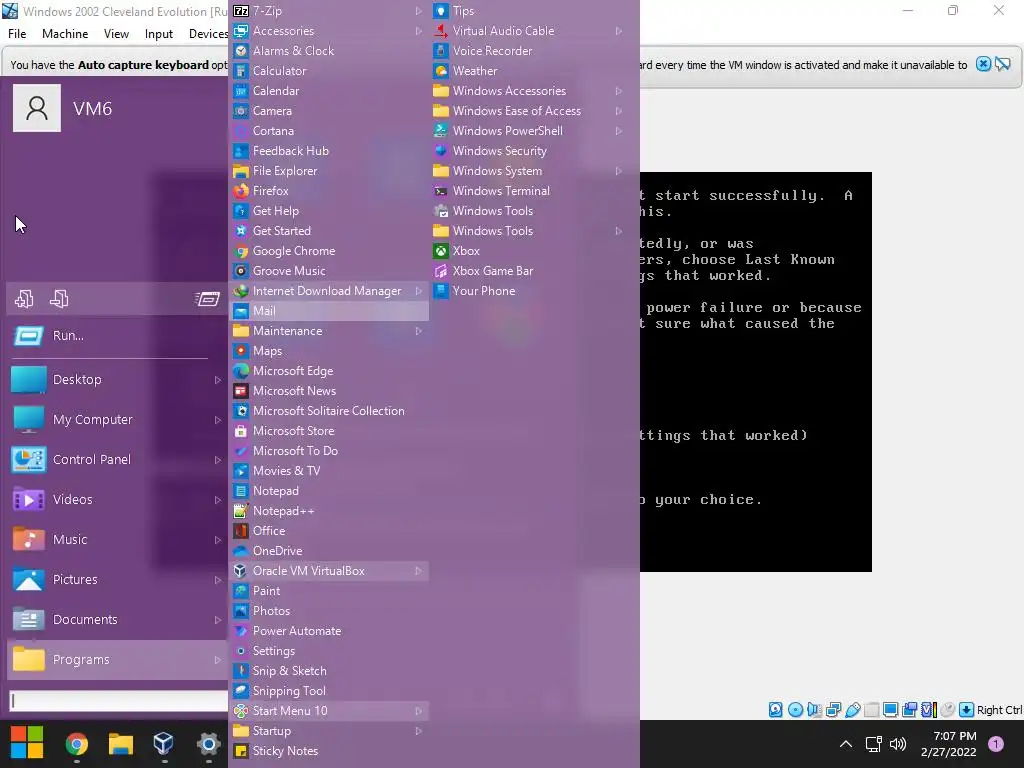Open File Explorer from the taskbar

(121, 744)
